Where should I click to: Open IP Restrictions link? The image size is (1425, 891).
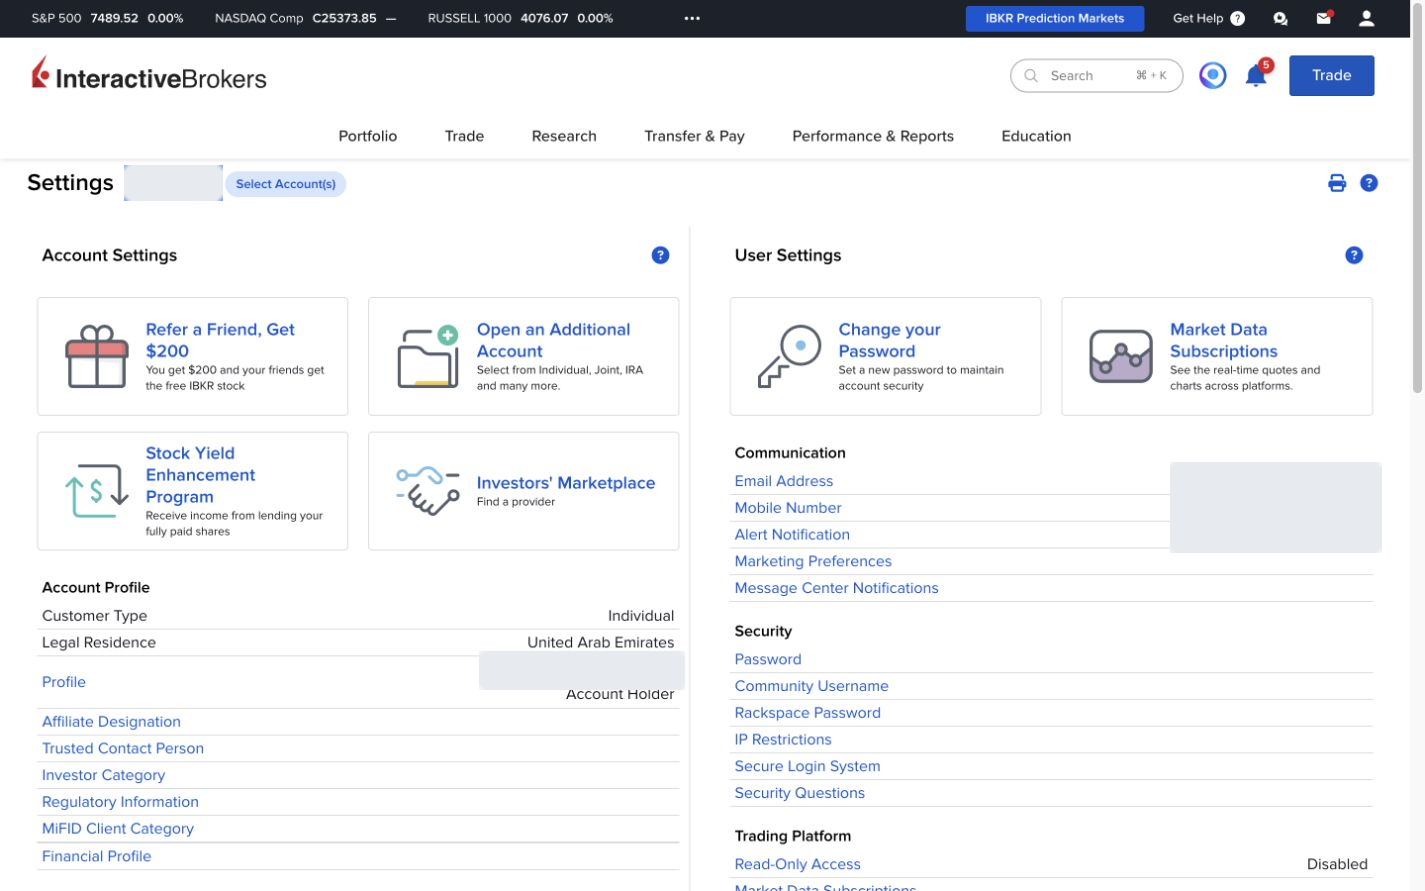[783, 740]
